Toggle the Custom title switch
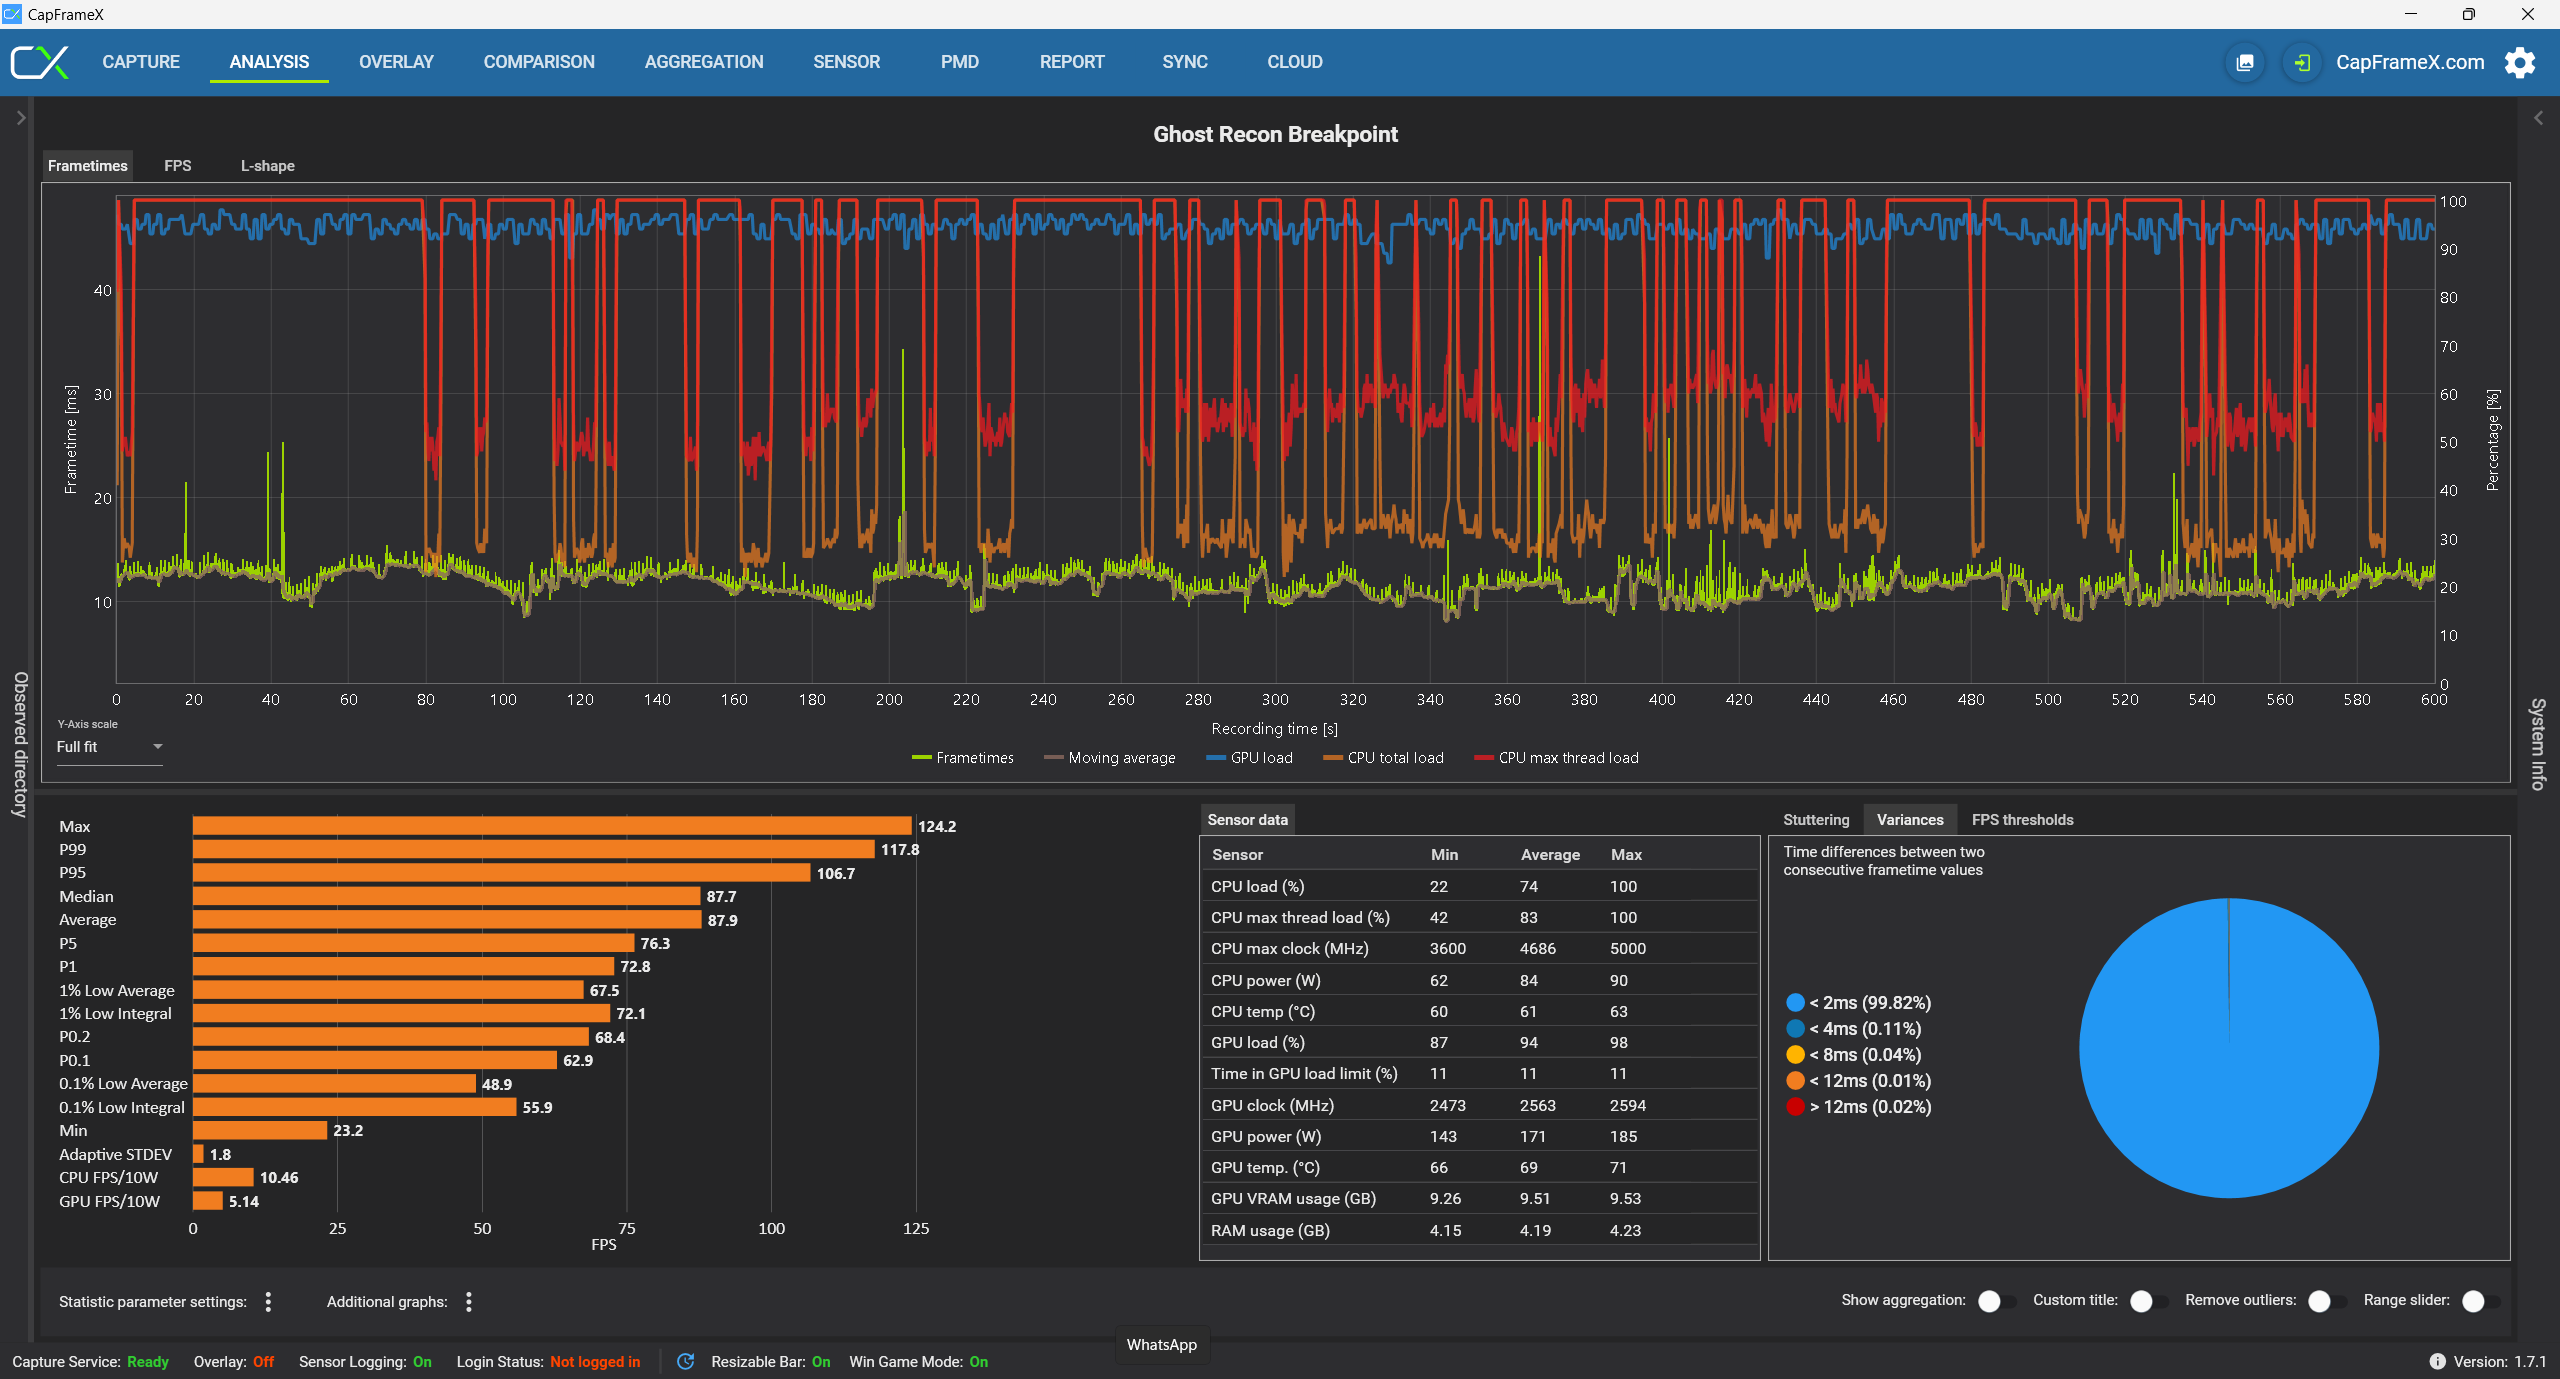 click(2148, 1300)
